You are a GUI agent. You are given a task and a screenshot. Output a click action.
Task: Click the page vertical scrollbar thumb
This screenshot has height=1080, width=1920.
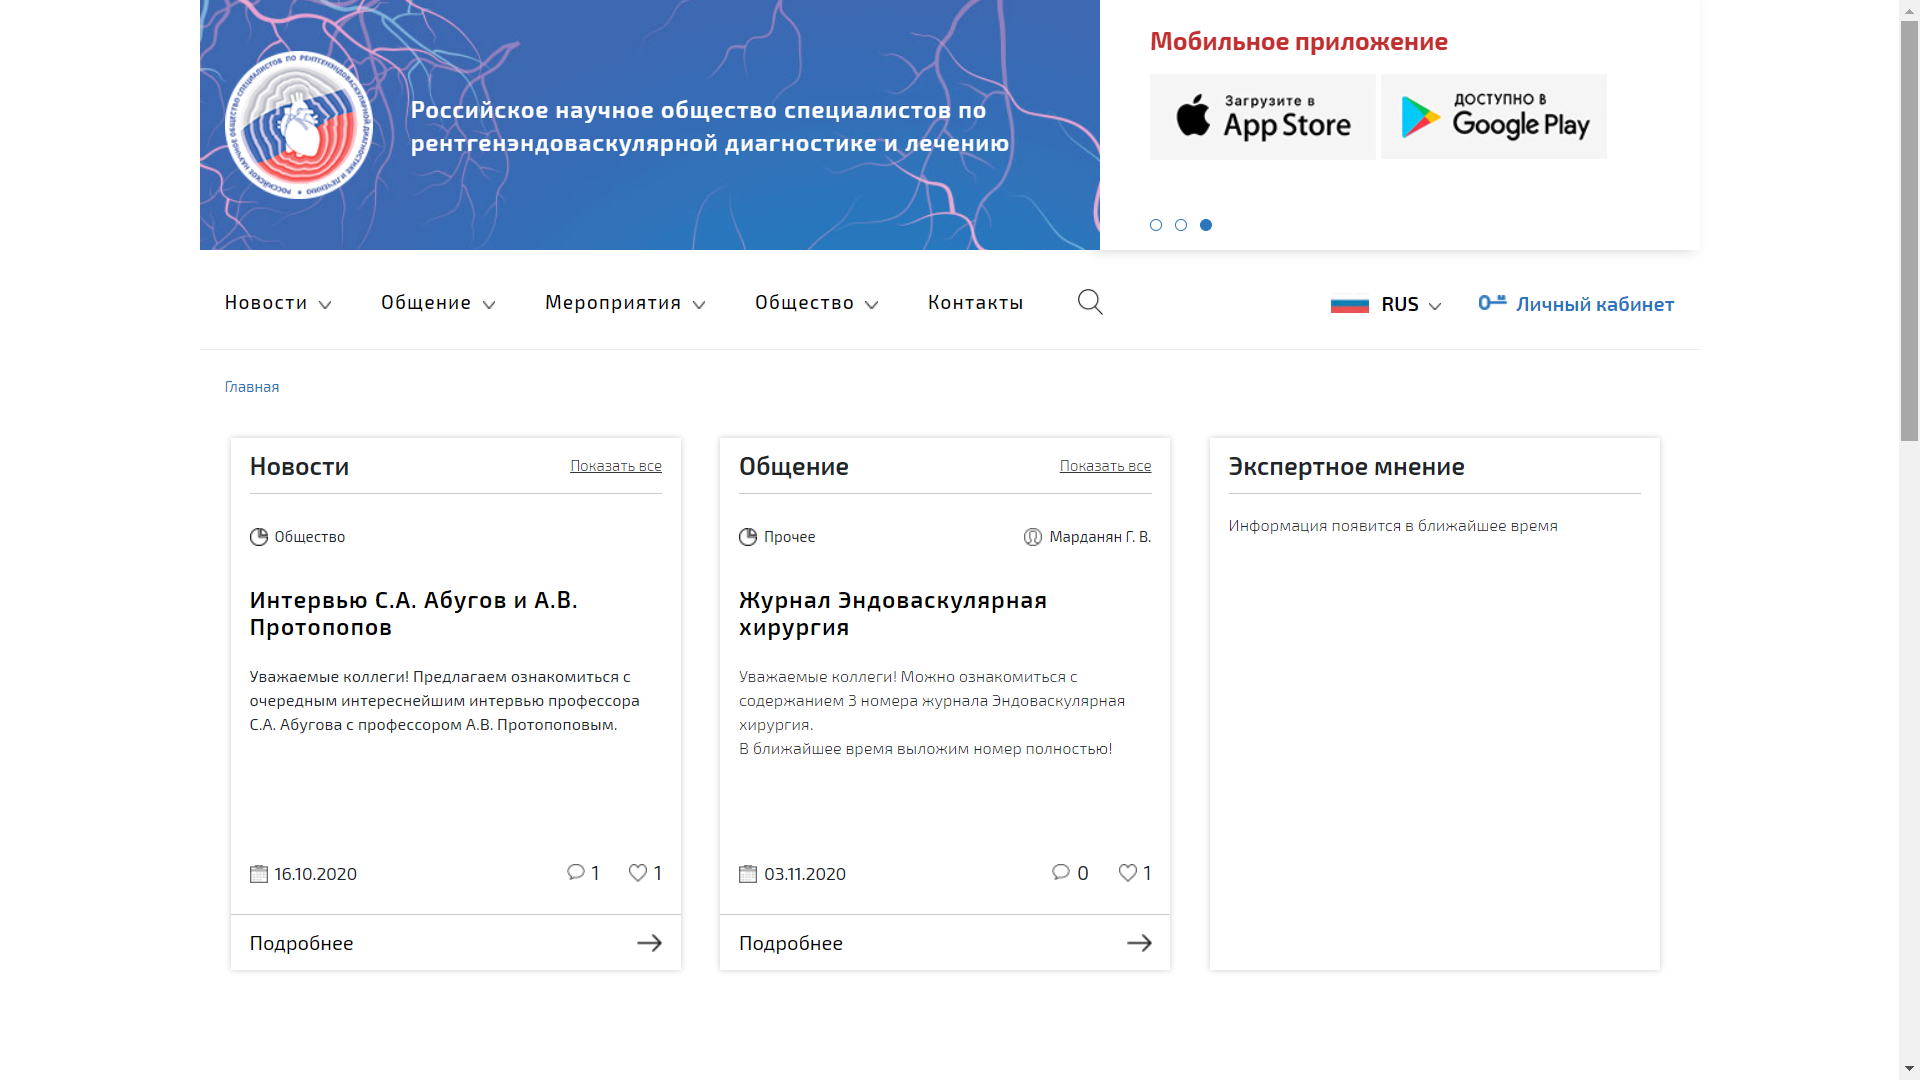[x=1909, y=230]
